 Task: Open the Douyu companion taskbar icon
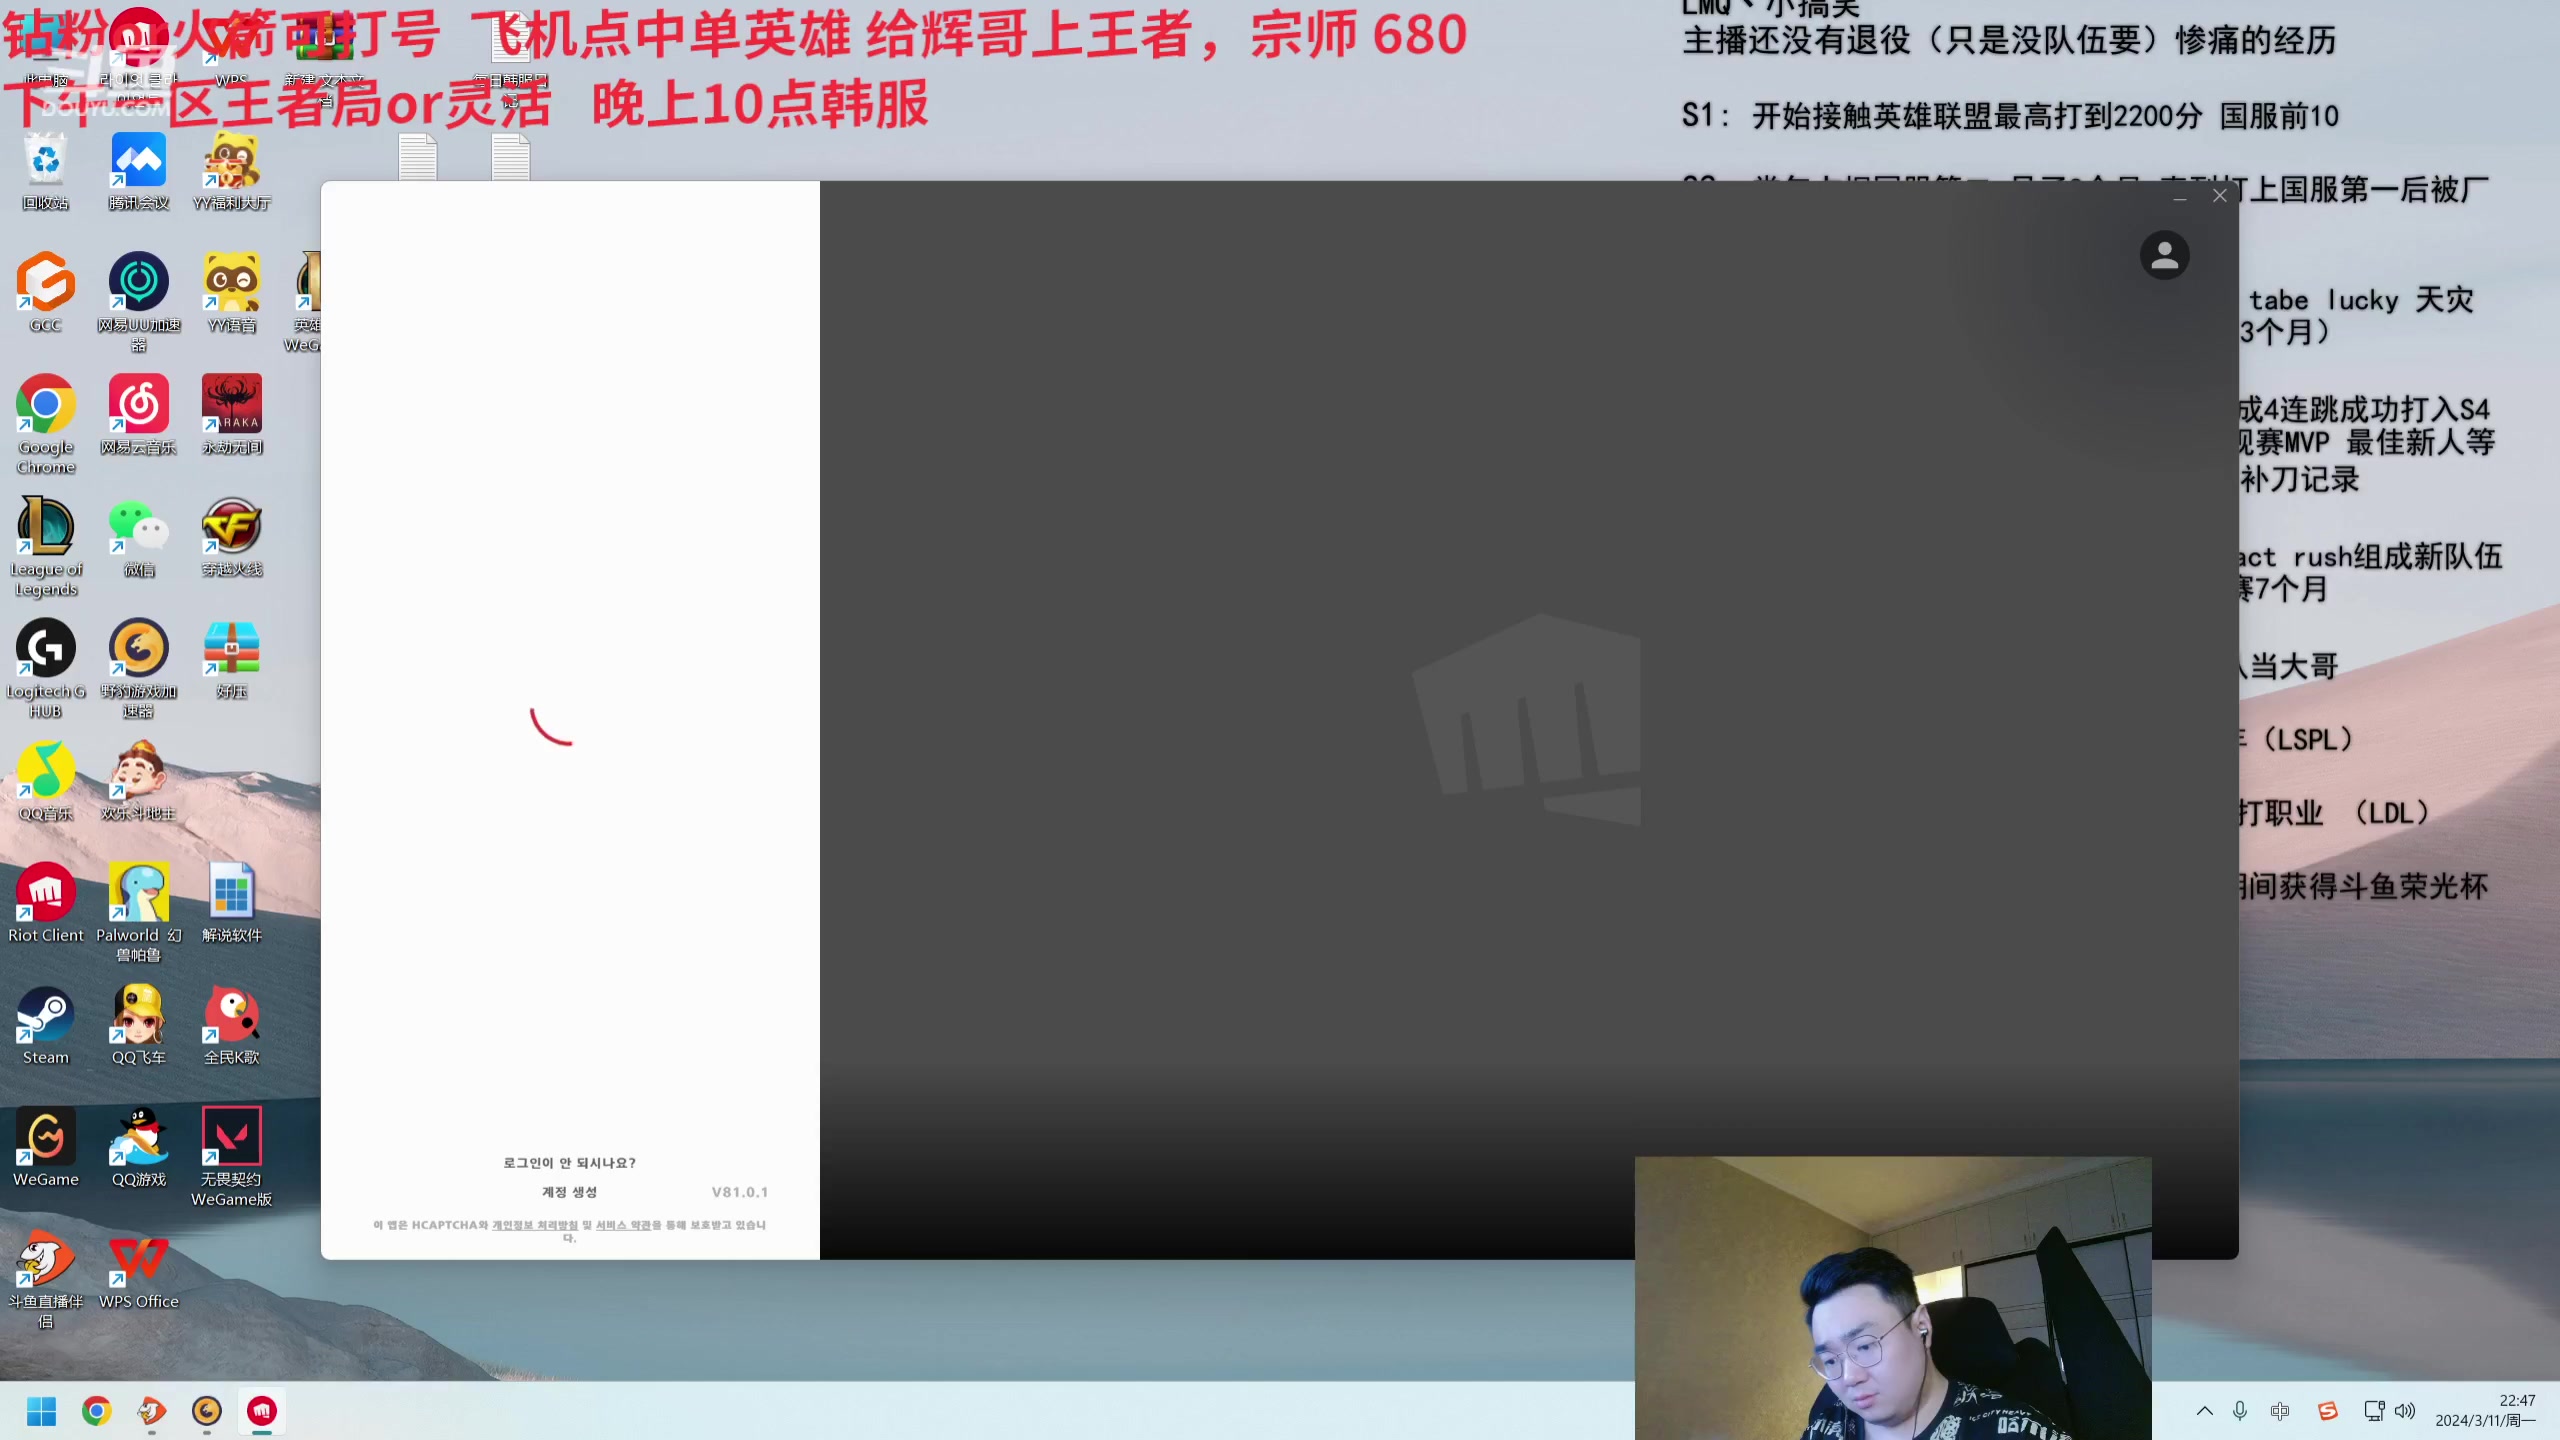pos(151,1411)
